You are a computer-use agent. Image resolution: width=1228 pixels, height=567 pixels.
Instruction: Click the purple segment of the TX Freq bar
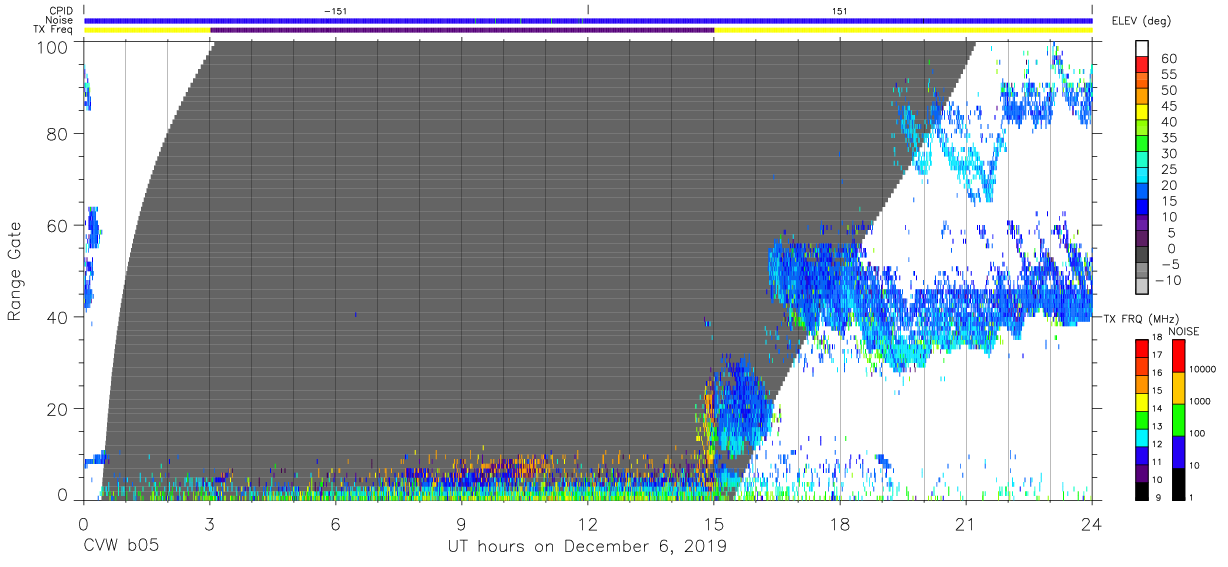click(x=462, y=30)
